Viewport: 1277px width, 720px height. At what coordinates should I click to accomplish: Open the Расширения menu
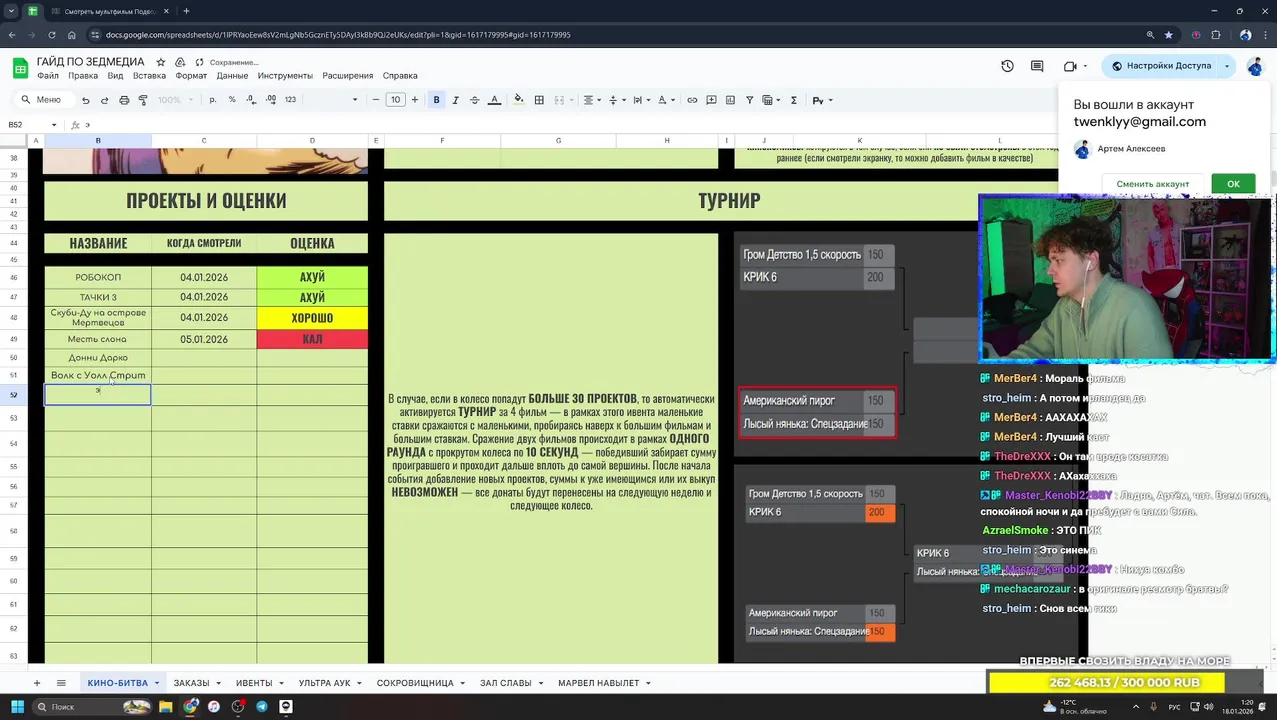(347, 76)
